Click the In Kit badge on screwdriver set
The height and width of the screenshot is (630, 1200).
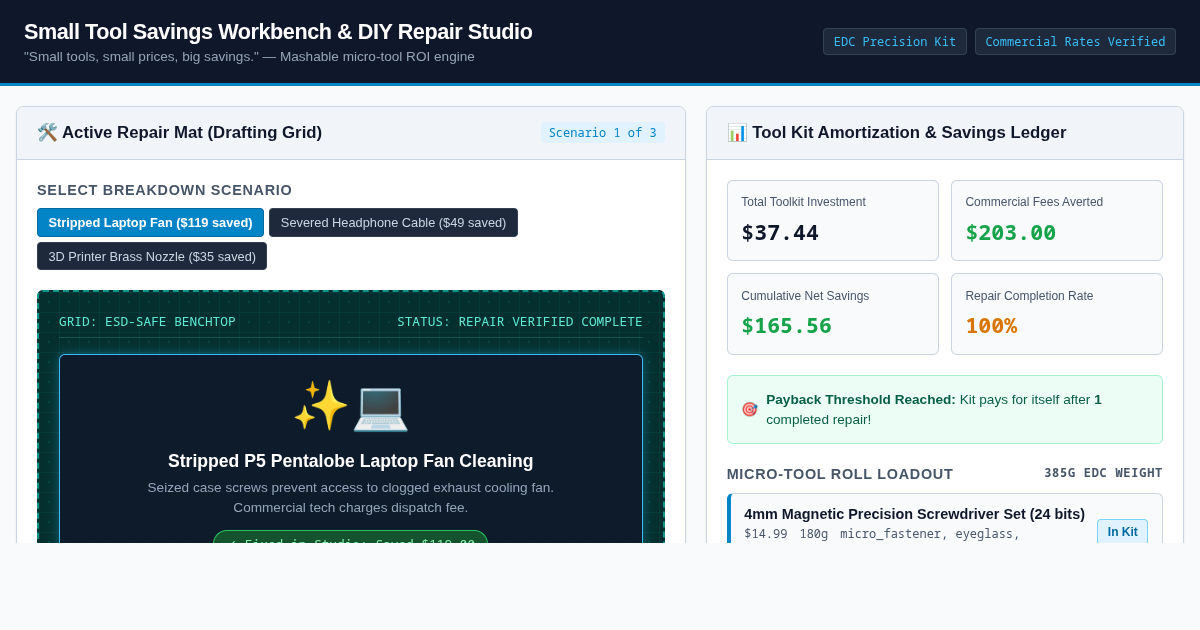point(1122,532)
